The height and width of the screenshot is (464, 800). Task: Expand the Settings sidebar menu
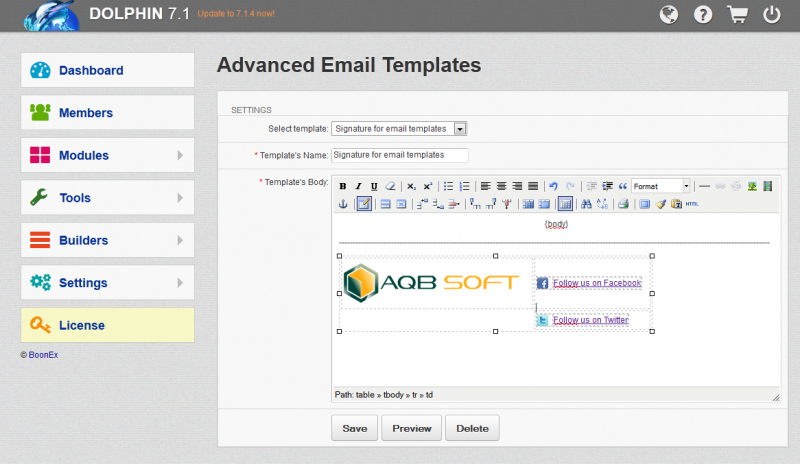[x=108, y=282]
